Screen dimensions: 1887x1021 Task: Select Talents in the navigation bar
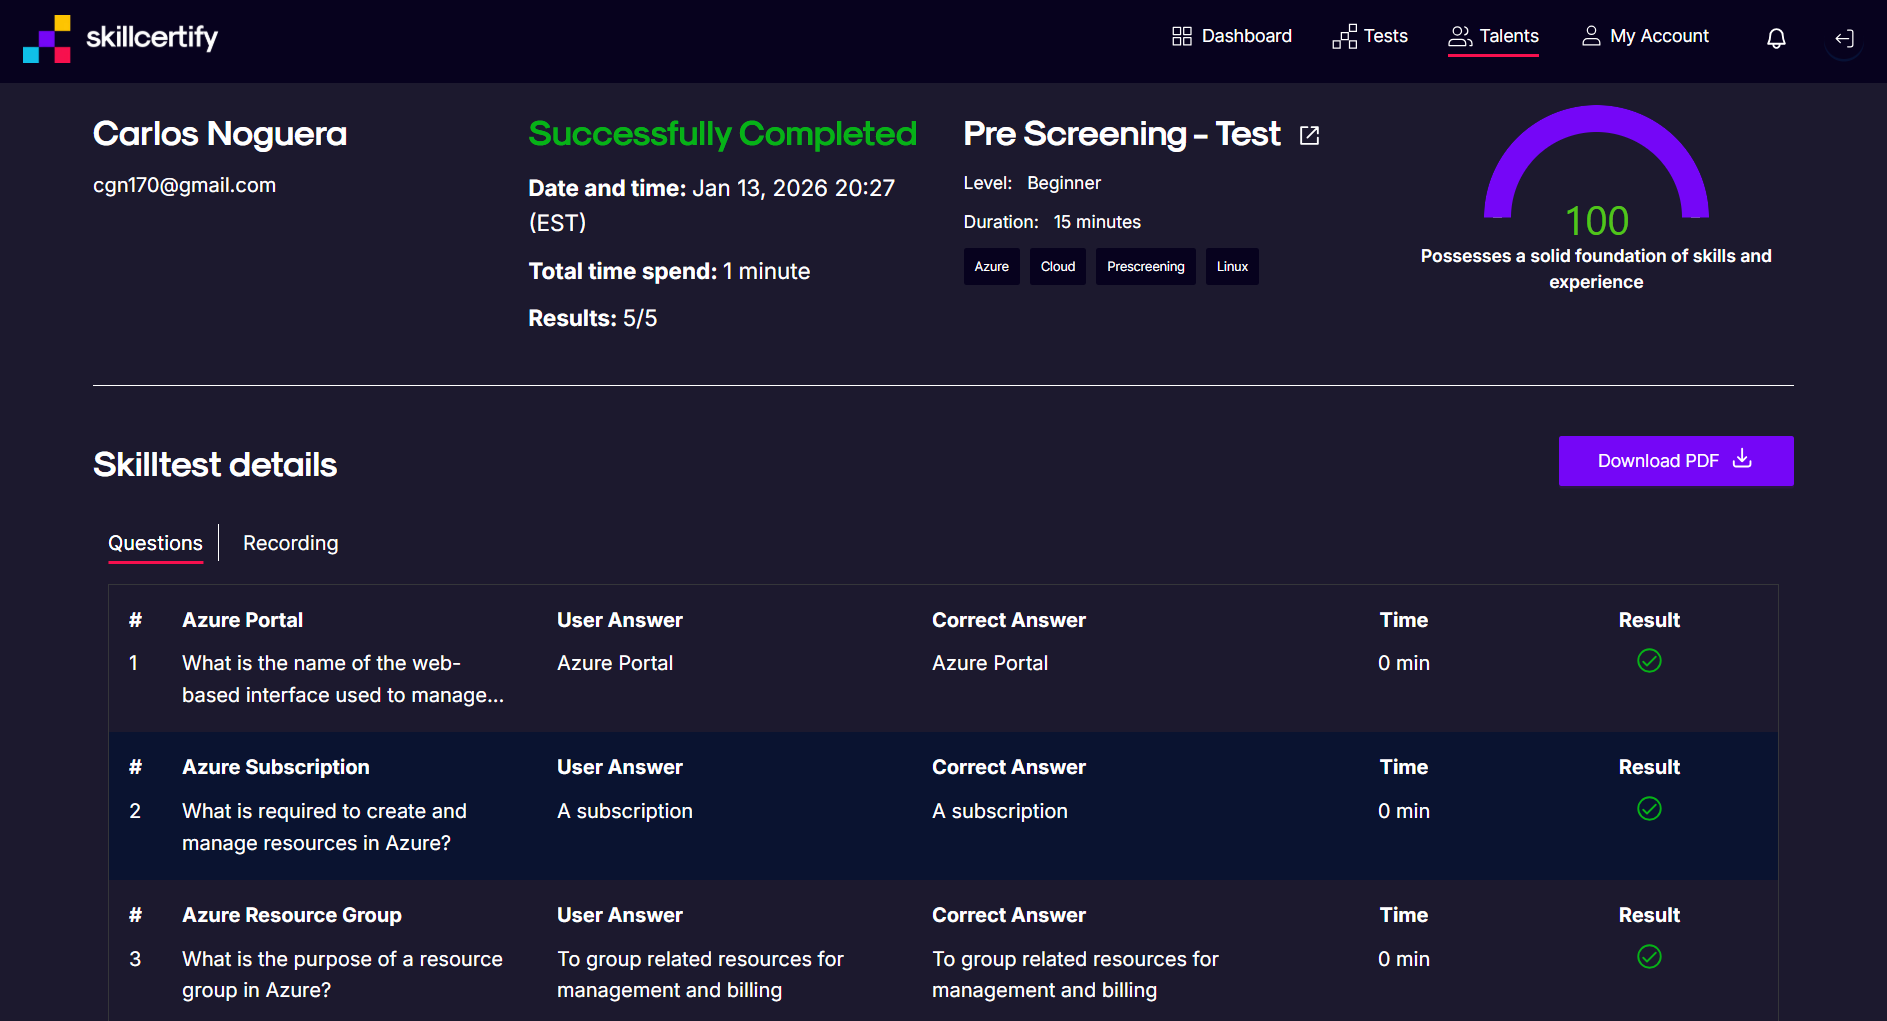coord(1493,36)
